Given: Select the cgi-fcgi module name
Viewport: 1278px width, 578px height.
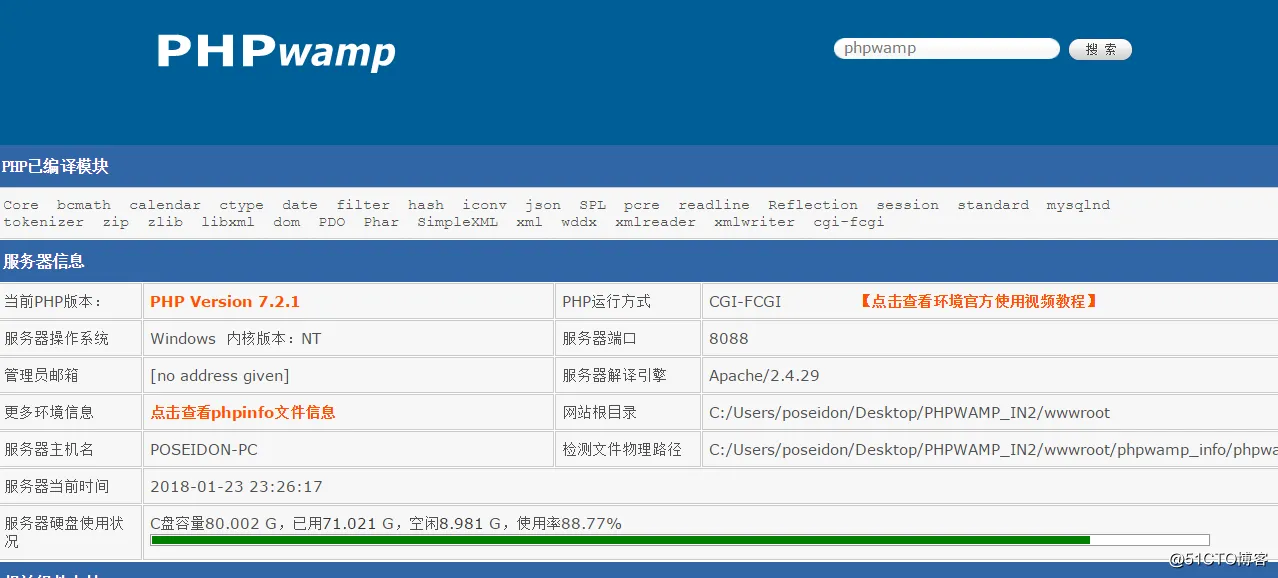Looking at the screenshot, I should [x=849, y=222].
